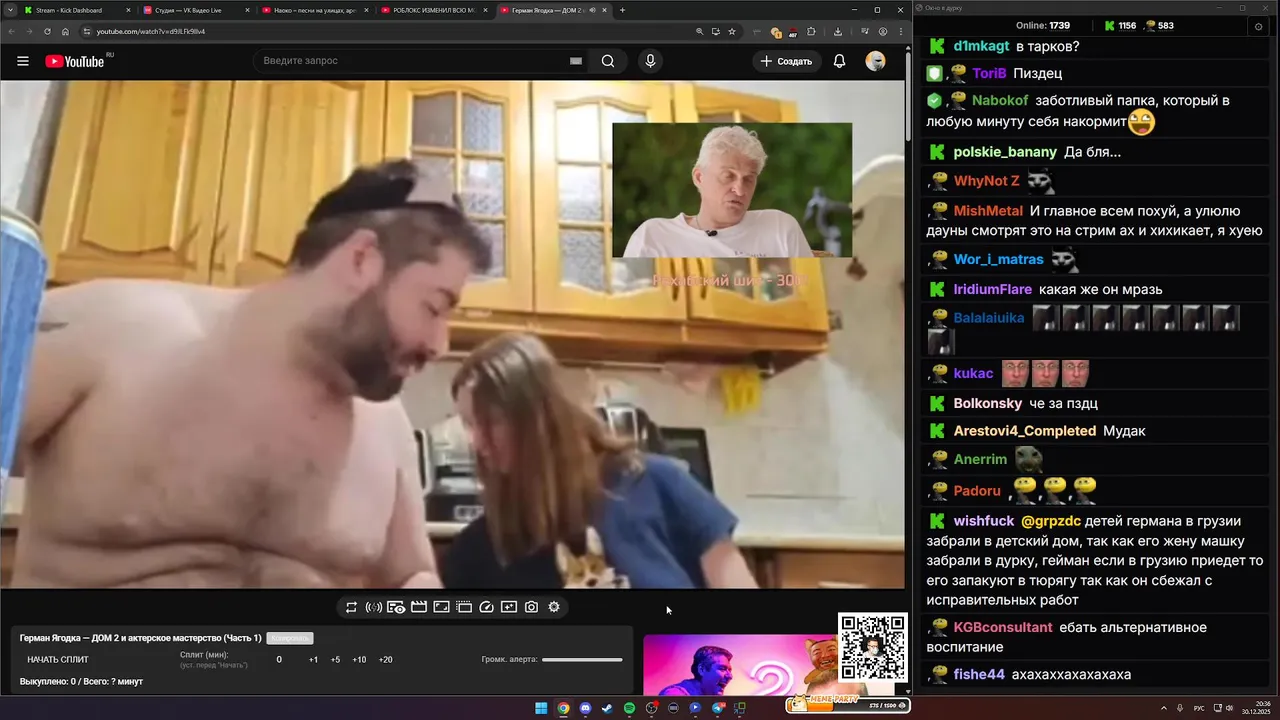This screenshot has height=720, width=1280.
Task: Click the eye-overlay icon in player toolbar
Action: pos(396,607)
